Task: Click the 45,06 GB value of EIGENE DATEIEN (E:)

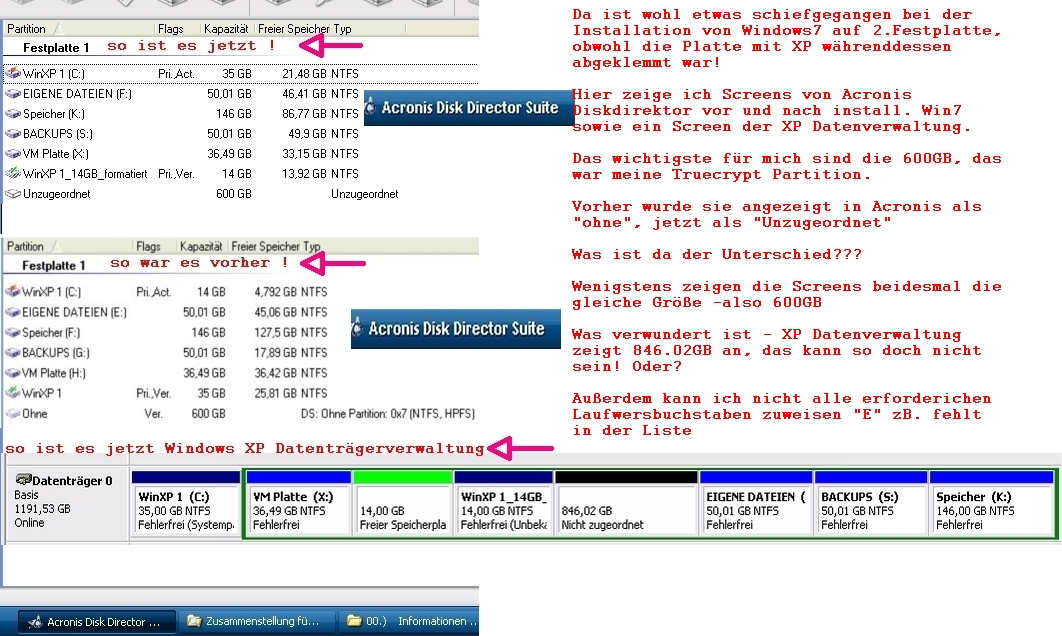Action: pos(276,312)
